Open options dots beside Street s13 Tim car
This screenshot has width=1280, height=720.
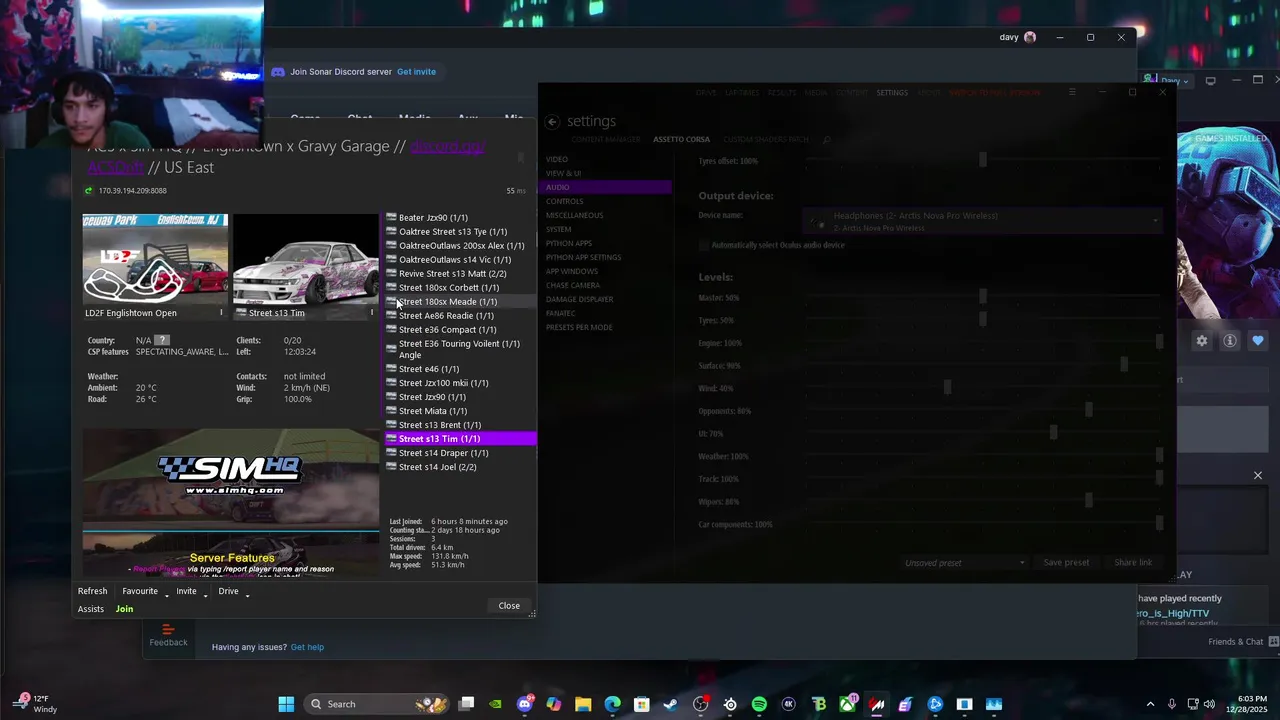pyautogui.click(x=372, y=313)
